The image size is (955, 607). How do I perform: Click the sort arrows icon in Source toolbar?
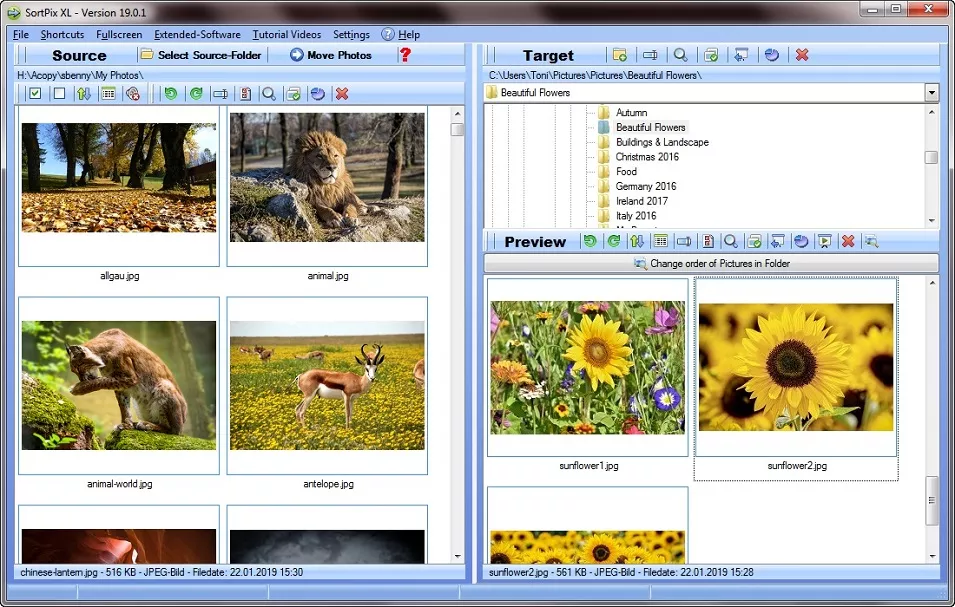coord(83,93)
